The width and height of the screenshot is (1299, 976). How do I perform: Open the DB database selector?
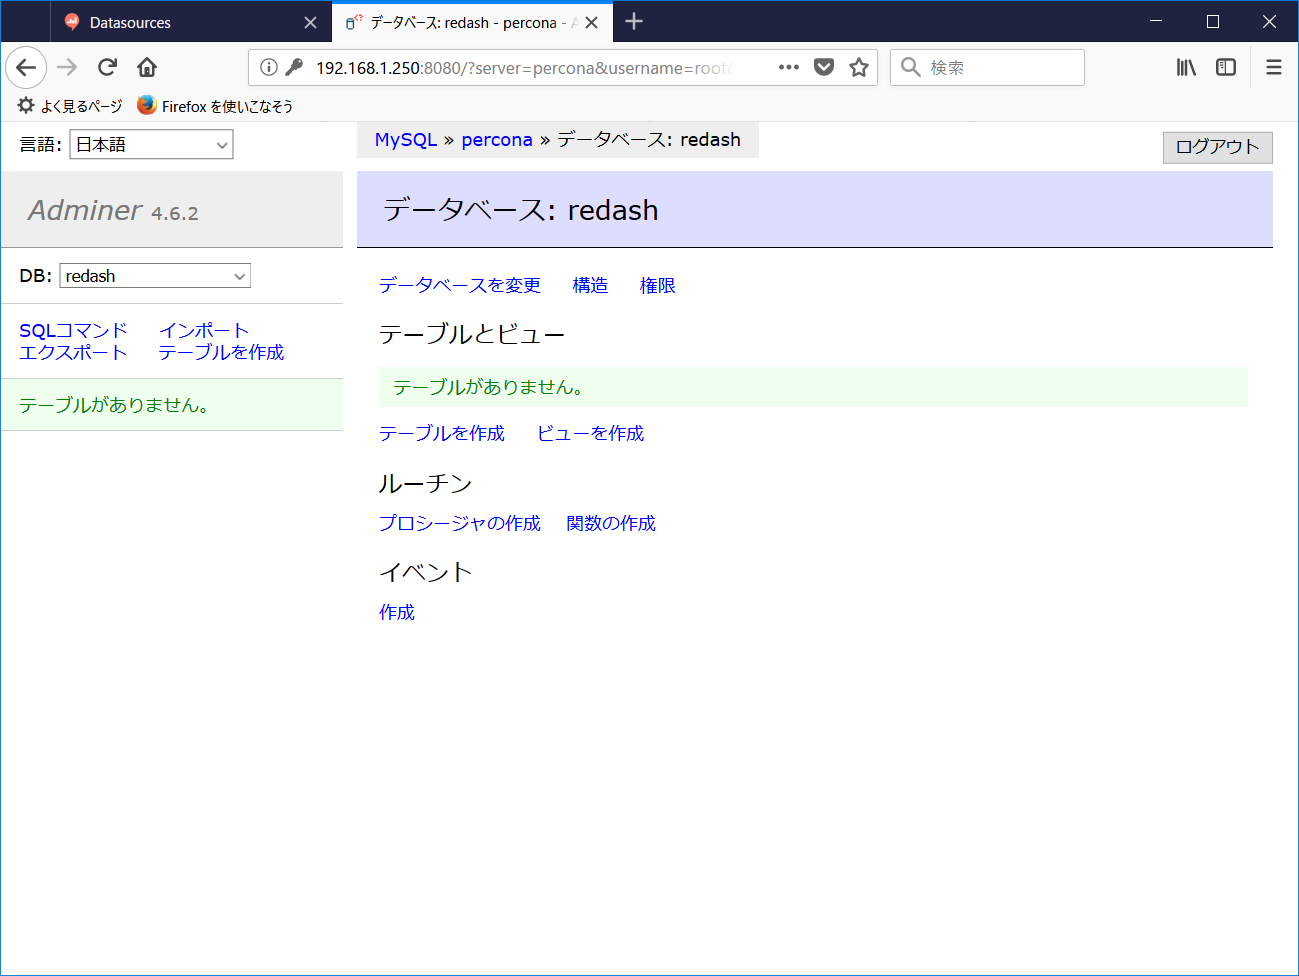click(x=154, y=275)
